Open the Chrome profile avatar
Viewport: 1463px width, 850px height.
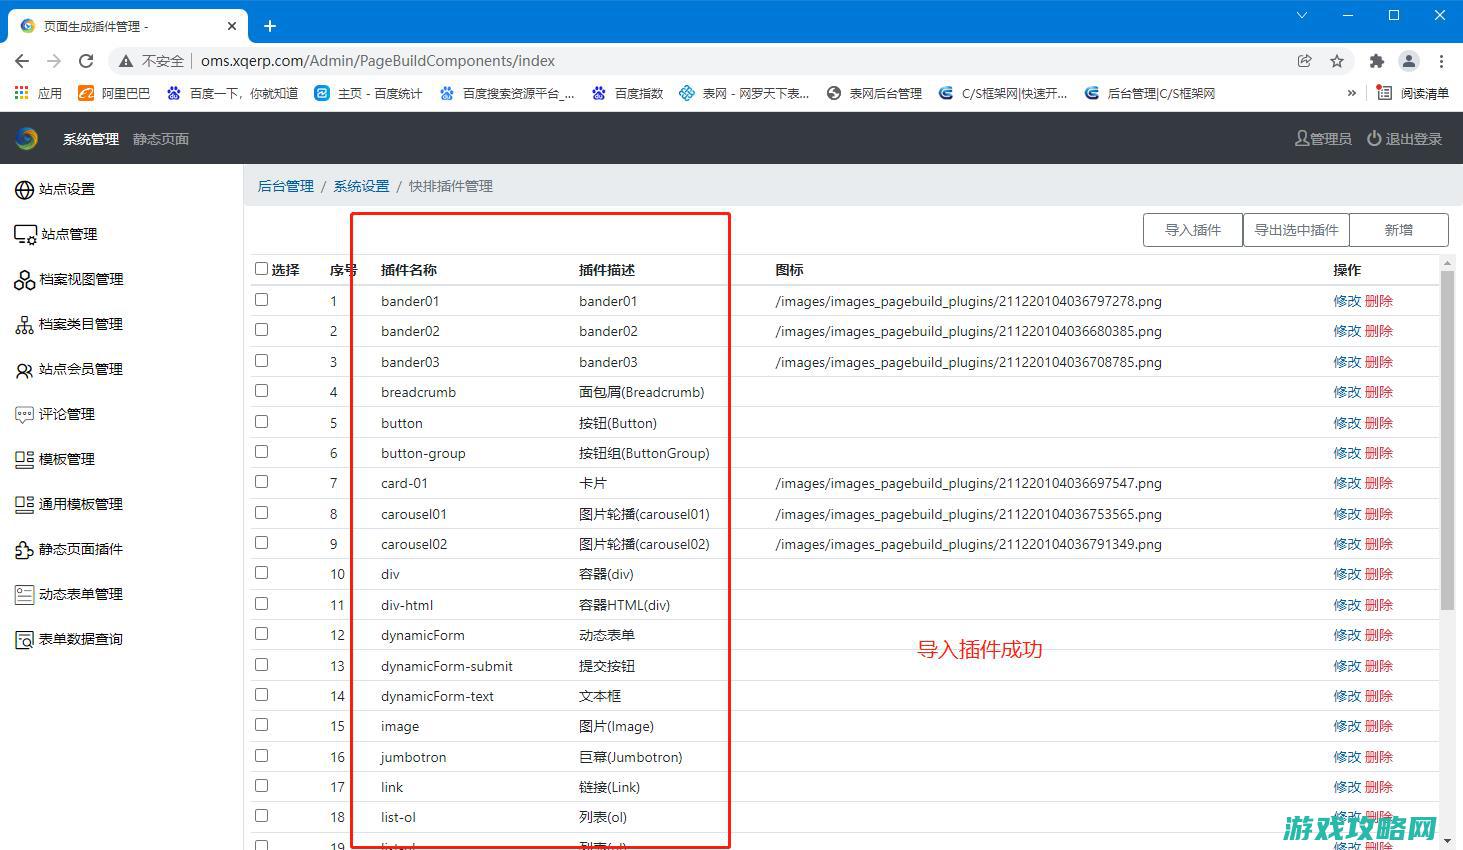pyautogui.click(x=1409, y=61)
